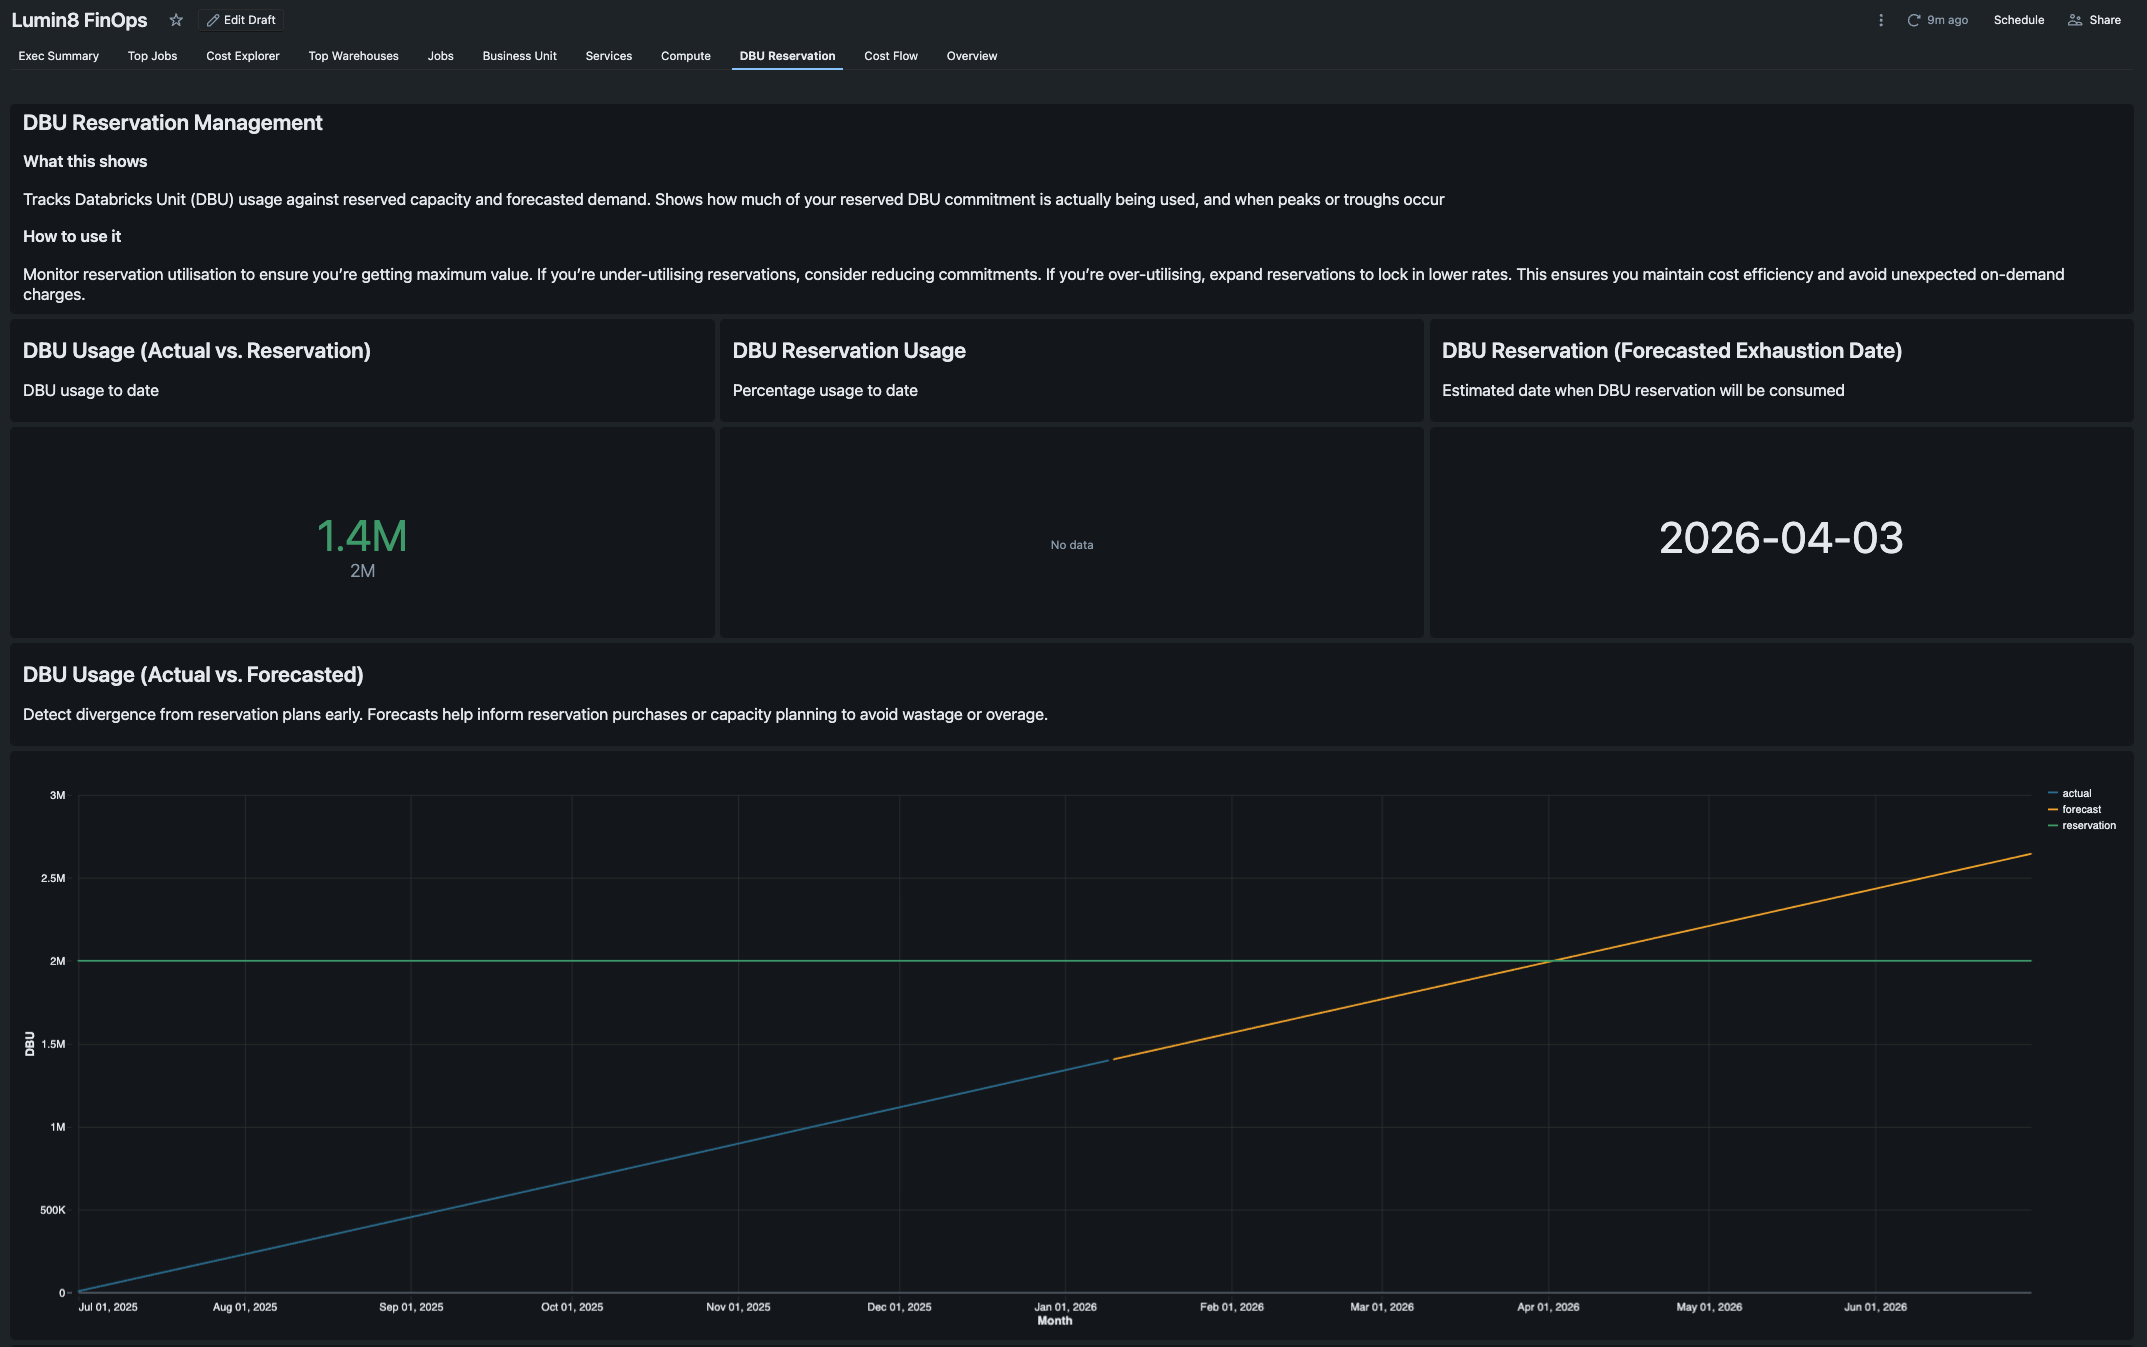This screenshot has height=1347, width=2147.
Task: Click the Edit Draft pencil button
Action: tap(241, 20)
